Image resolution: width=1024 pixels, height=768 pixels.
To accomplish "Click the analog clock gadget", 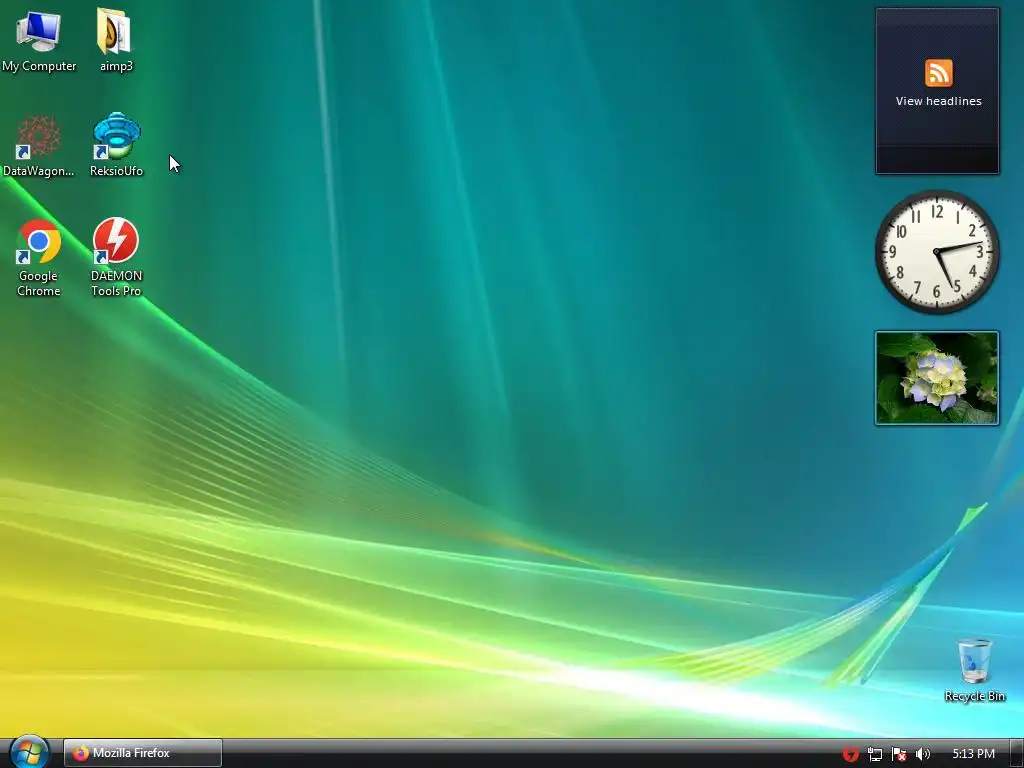I will pos(937,252).
